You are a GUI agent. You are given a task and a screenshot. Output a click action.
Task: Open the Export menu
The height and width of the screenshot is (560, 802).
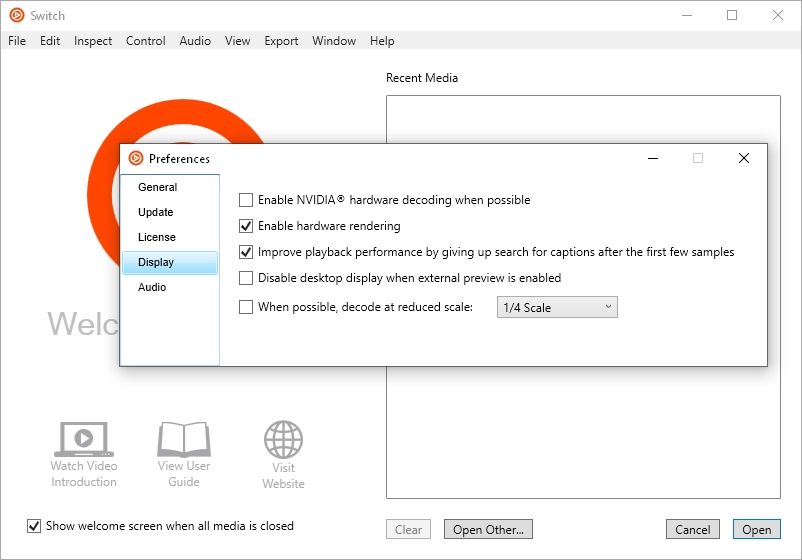pos(281,41)
